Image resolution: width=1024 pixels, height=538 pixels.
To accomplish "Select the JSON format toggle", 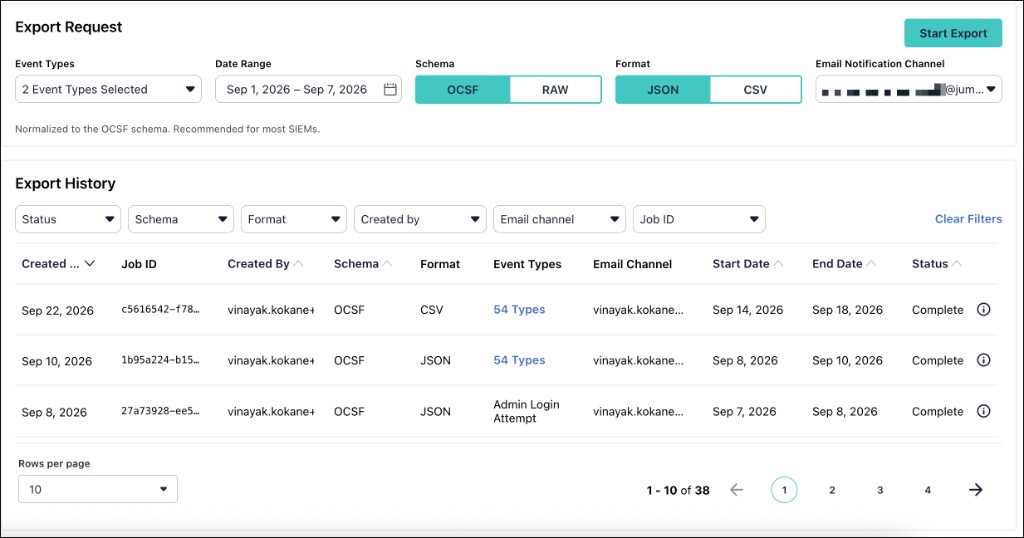I will (663, 89).
